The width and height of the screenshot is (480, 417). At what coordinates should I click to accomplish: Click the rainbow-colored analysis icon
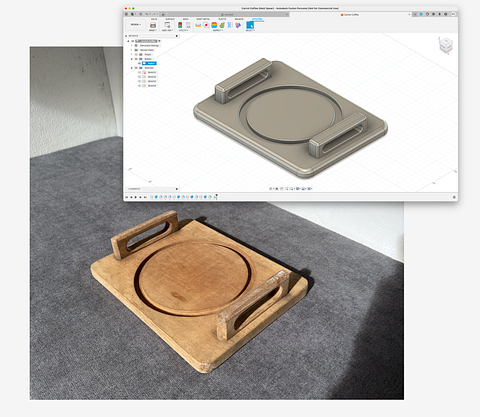click(214, 25)
